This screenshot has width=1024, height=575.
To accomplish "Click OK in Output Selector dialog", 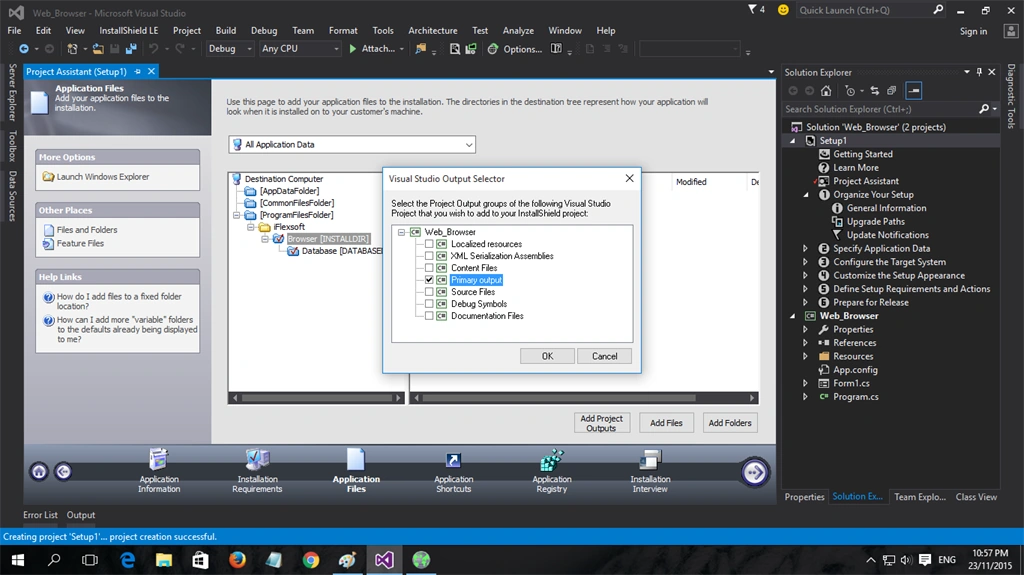I will (x=547, y=356).
